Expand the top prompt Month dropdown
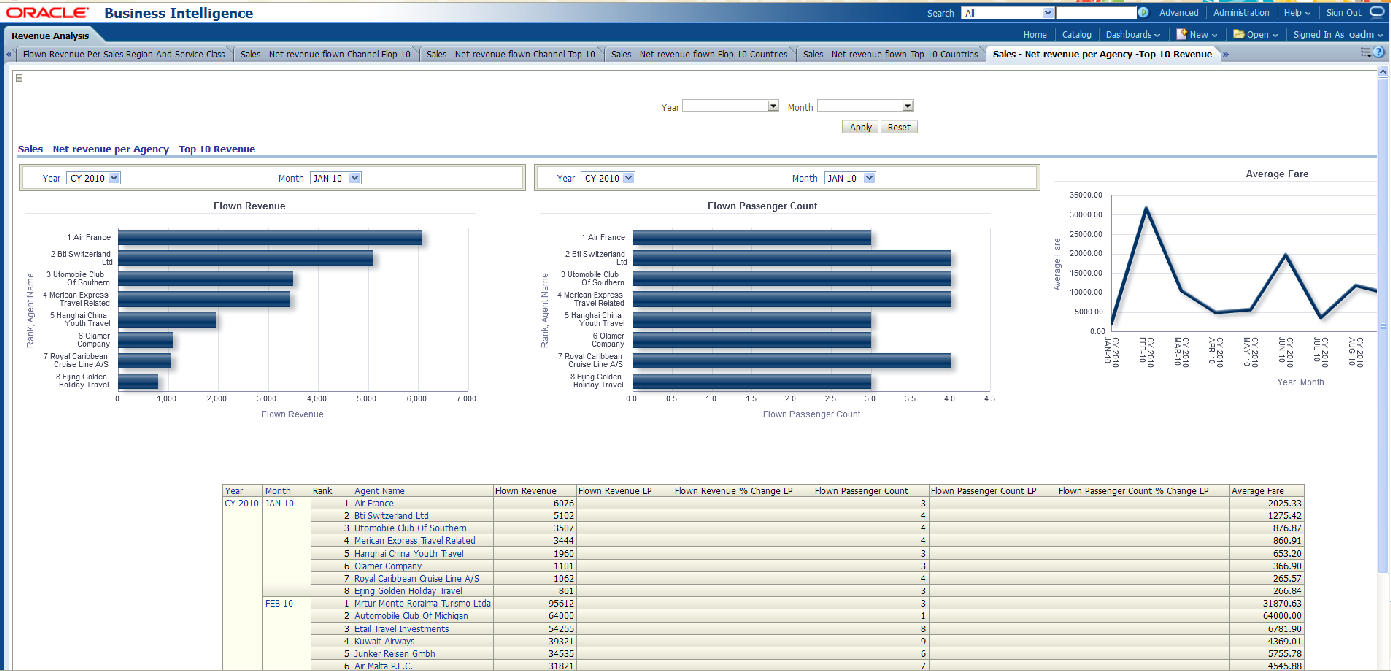1391x671 pixels. (907, 106)
